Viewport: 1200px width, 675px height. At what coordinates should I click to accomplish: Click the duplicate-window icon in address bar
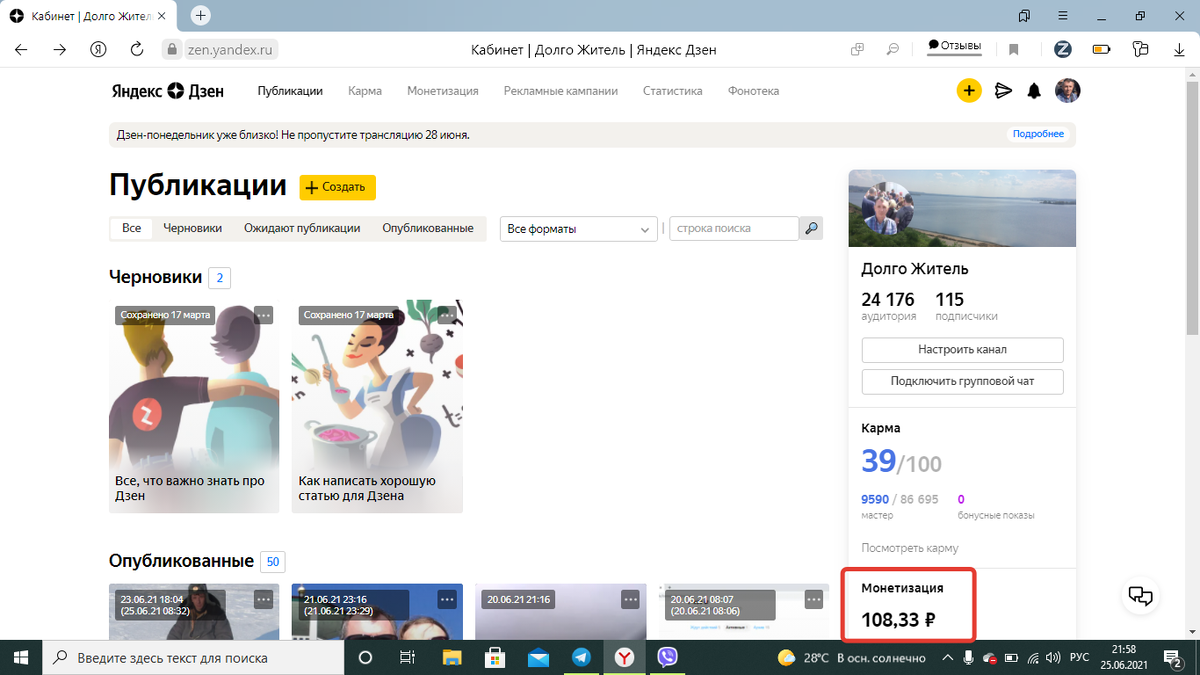[857, 49]
